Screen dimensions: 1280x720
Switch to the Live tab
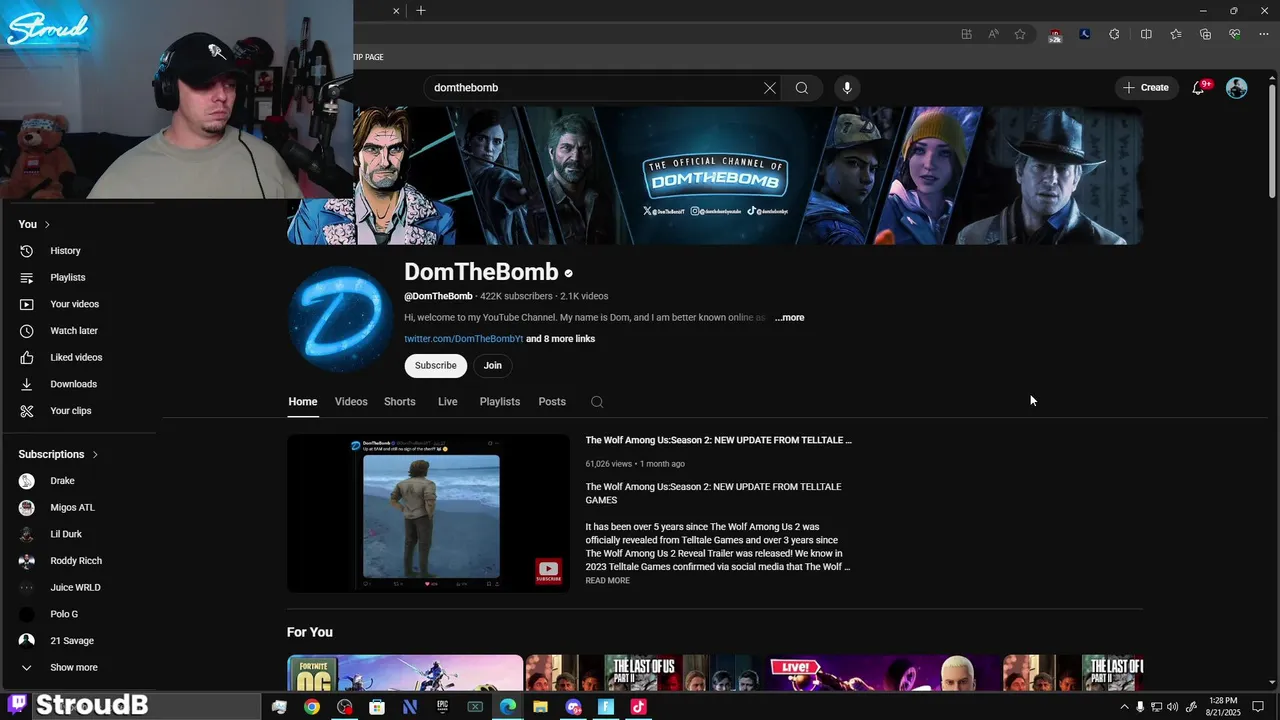(x=448, y=402)
